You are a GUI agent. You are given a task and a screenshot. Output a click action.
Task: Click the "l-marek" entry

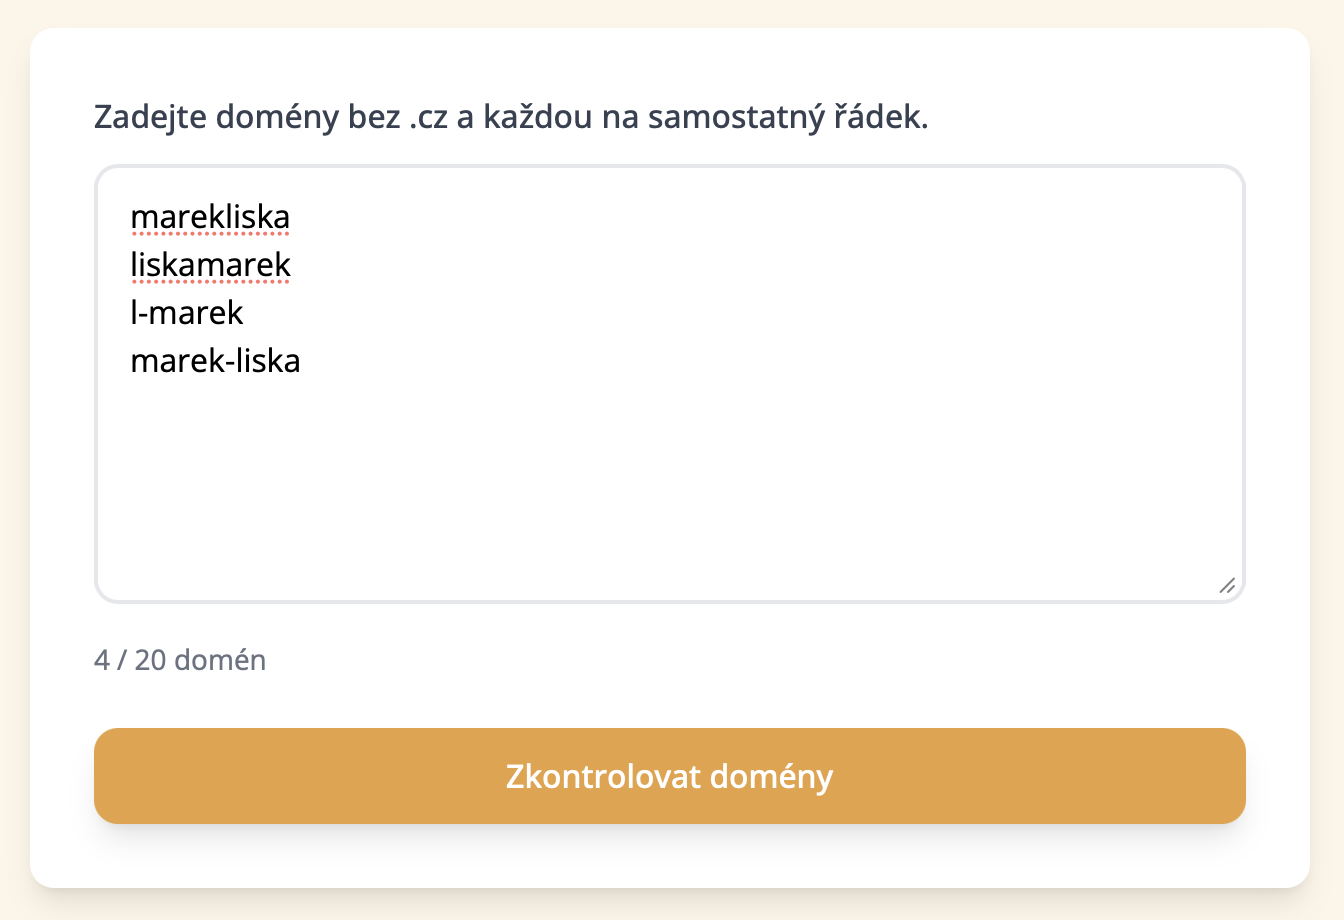coord(186,312)
